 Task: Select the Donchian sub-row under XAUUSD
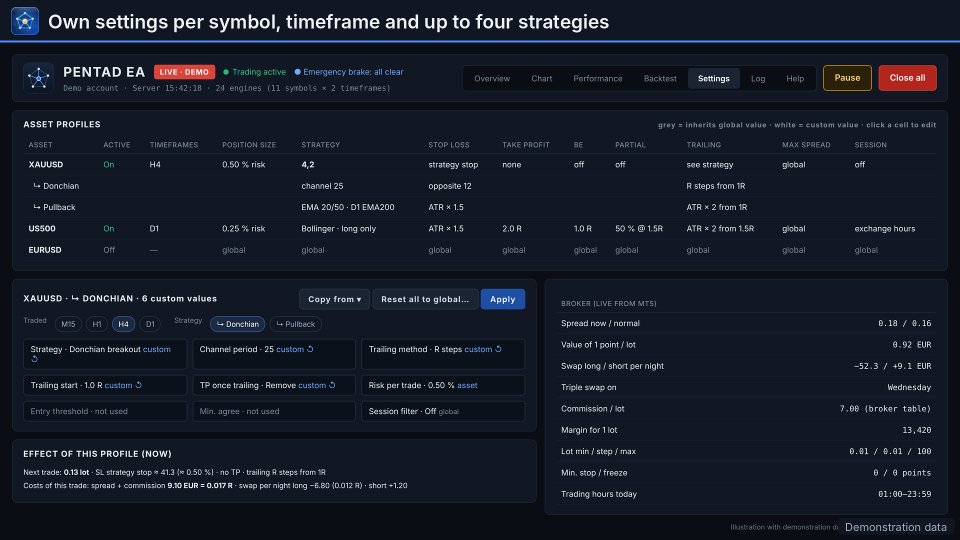pos(56,186)
